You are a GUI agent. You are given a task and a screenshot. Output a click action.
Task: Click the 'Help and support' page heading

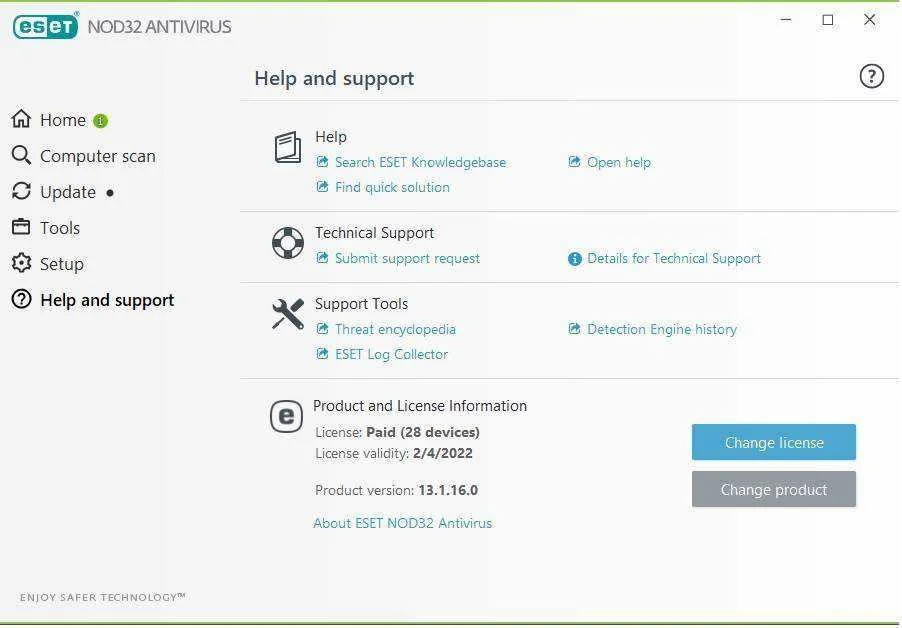334,78
